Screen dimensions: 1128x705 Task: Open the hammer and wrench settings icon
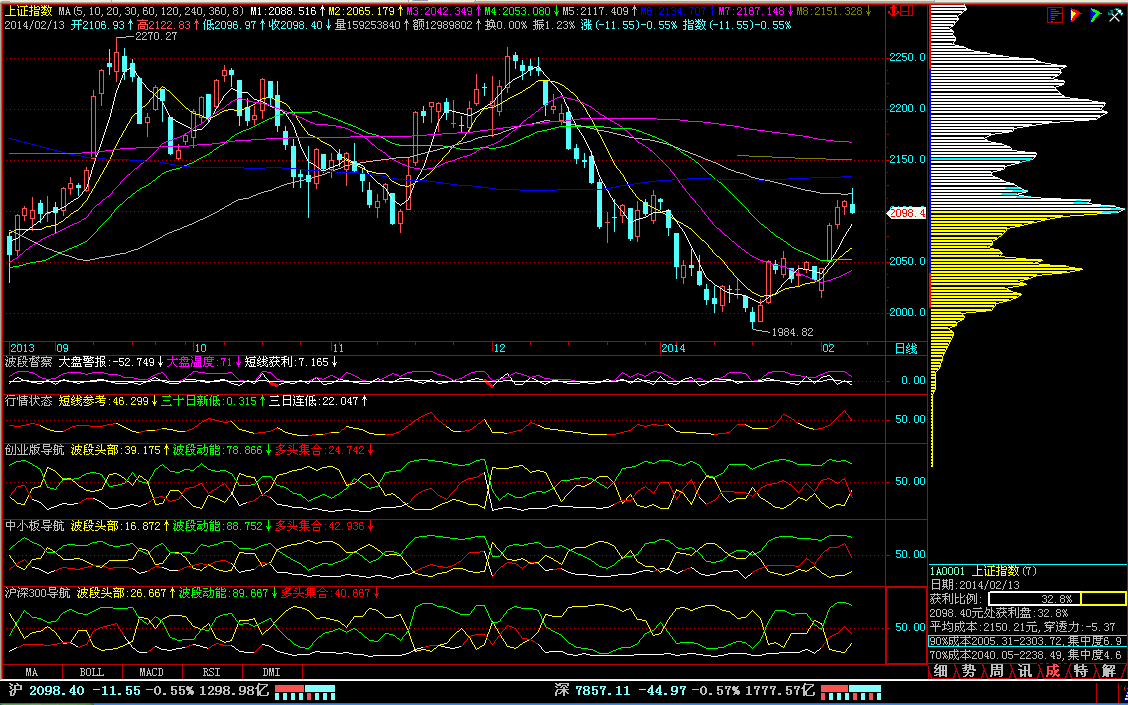point(1115,14)
